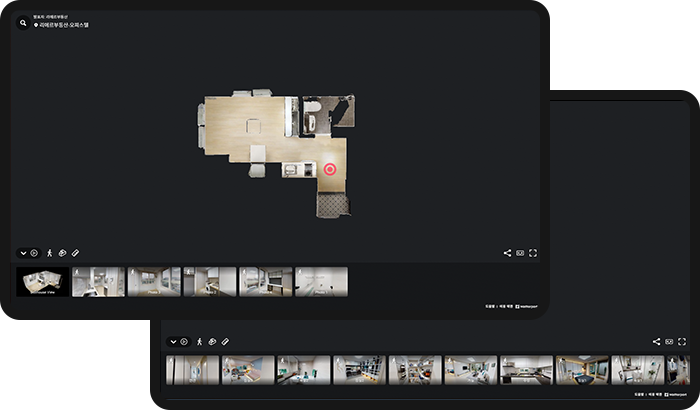Select the measurement ruler tool in front window
The width and height of the screenshot is (700, 410).
coord(75,253)
